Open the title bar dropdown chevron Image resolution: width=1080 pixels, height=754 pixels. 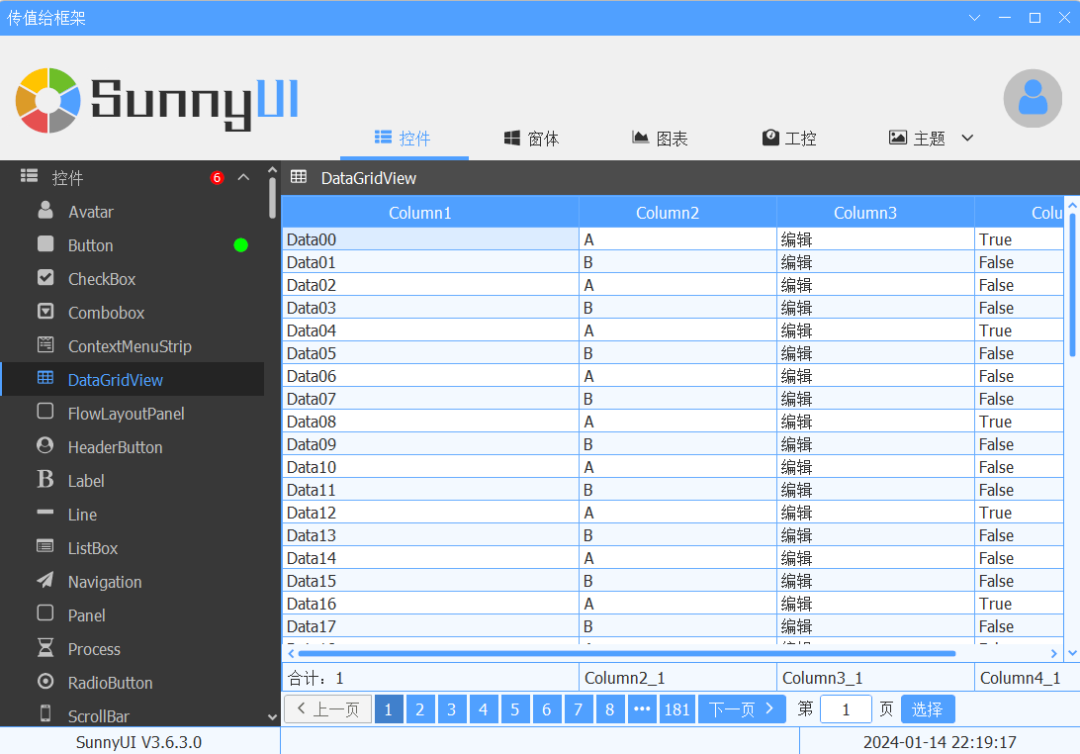point(974,18)
